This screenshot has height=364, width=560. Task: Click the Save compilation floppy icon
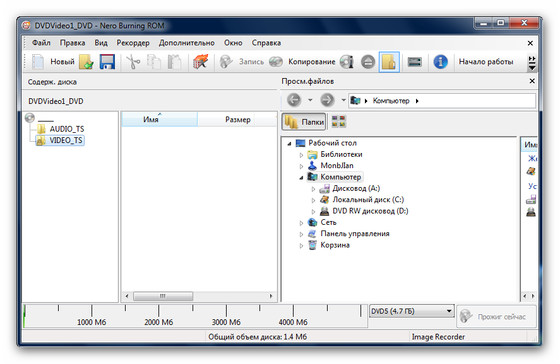107,62
